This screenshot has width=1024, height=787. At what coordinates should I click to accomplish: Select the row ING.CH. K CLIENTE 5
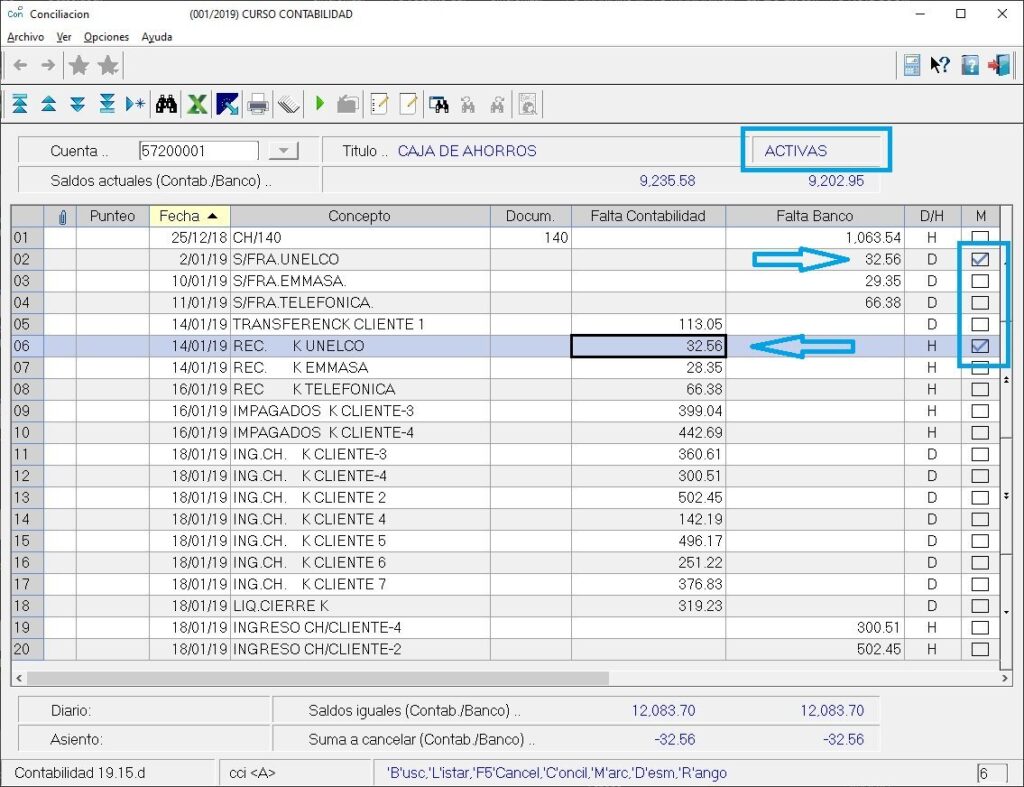coord(505,541)
